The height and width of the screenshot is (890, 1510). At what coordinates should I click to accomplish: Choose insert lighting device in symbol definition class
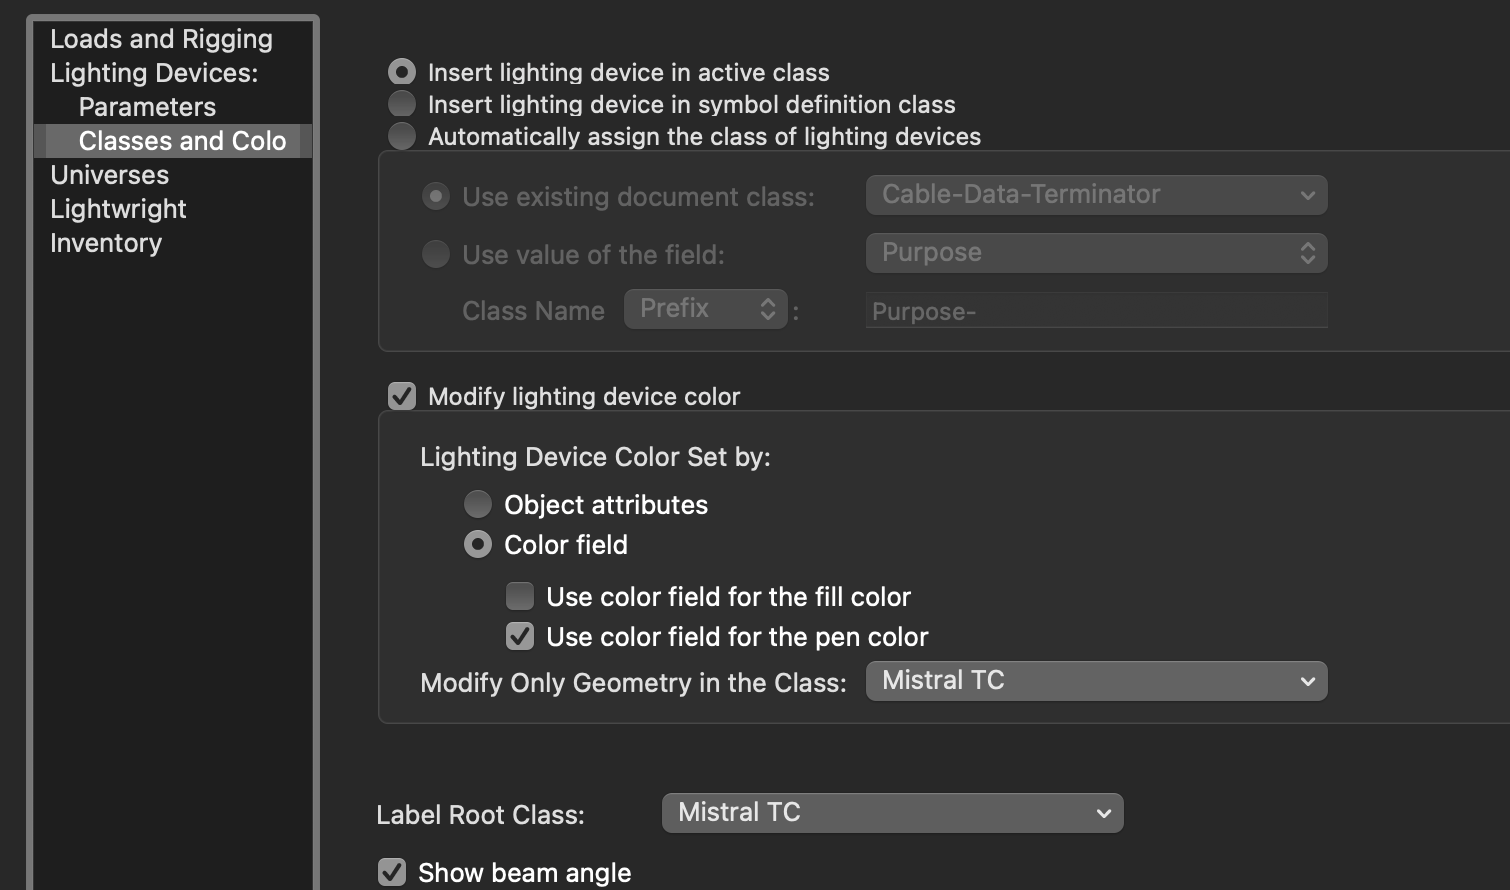click(x=401, y=103)
